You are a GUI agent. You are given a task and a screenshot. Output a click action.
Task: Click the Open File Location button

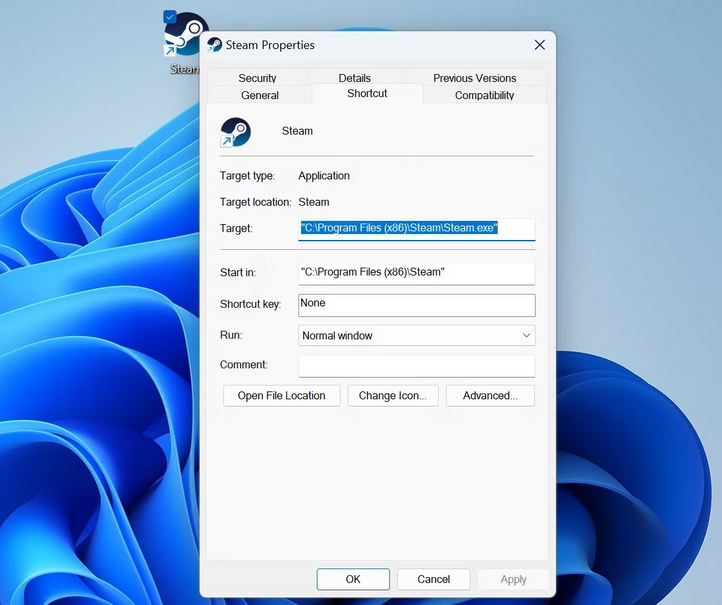point(281,396)
